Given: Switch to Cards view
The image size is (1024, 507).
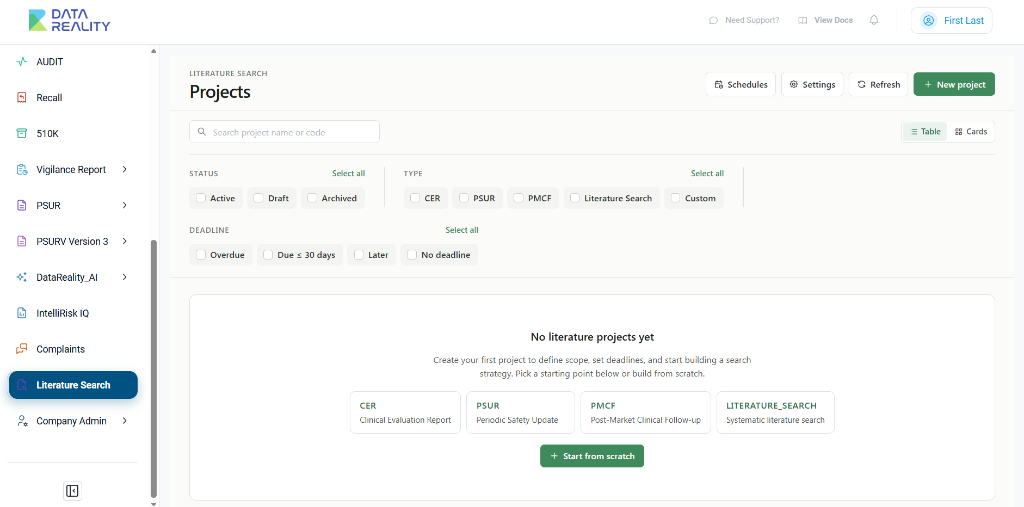Looking at the screenshot, I should 970,131.
